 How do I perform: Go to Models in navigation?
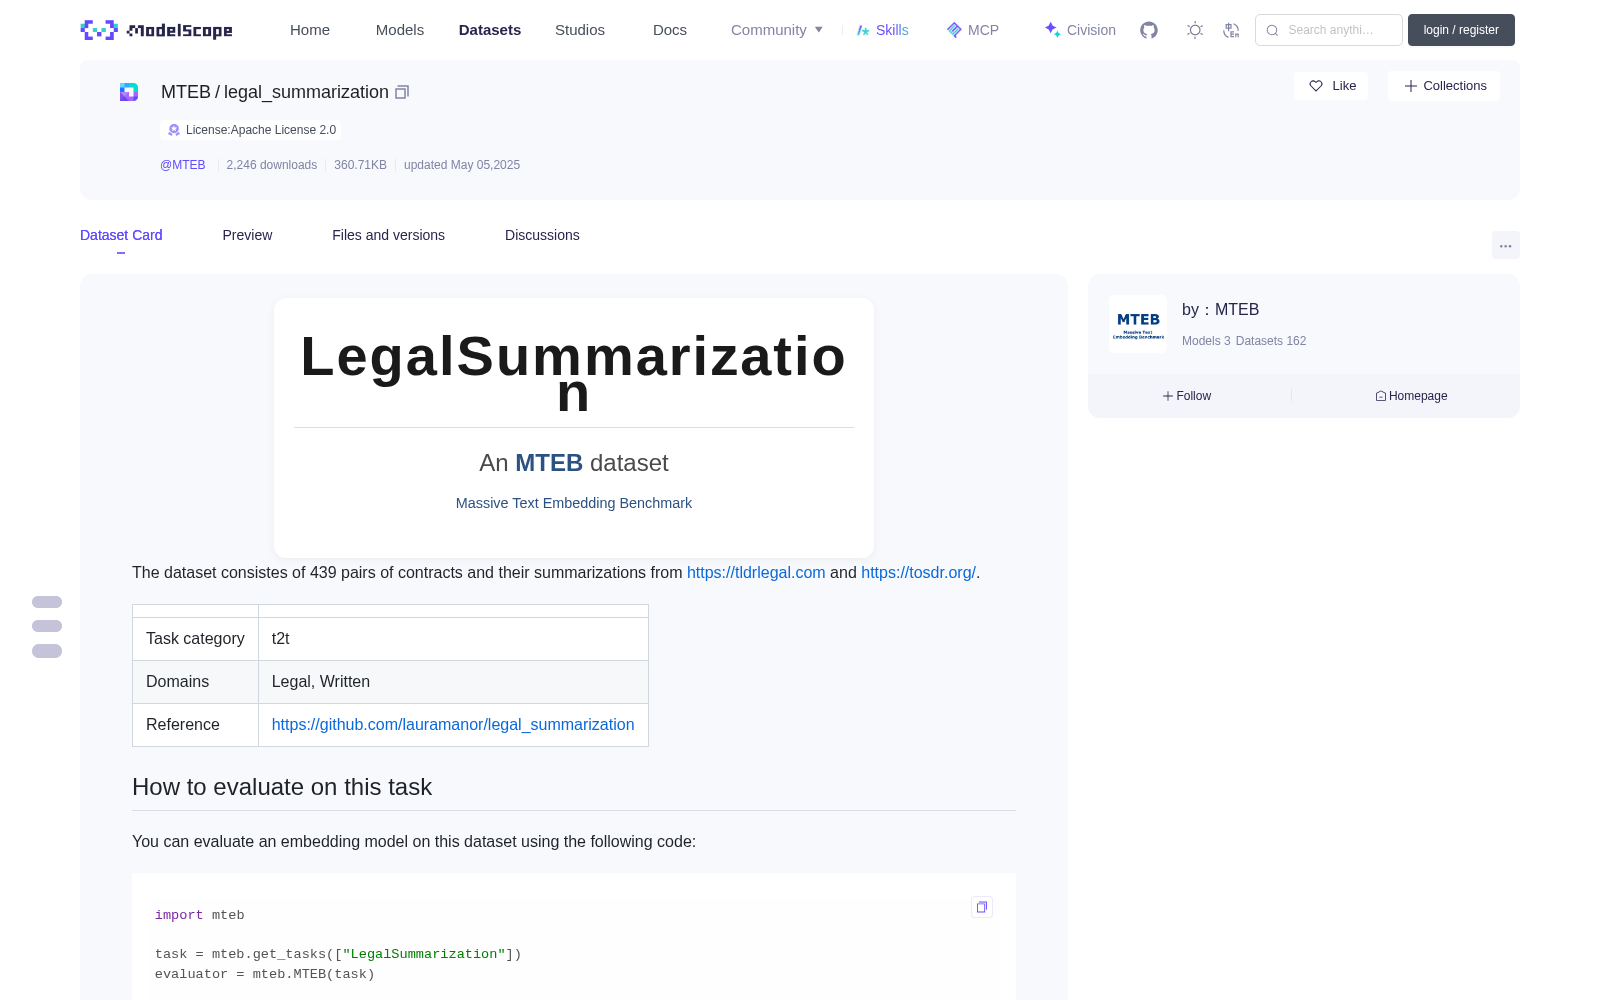[x=400, y=30]
